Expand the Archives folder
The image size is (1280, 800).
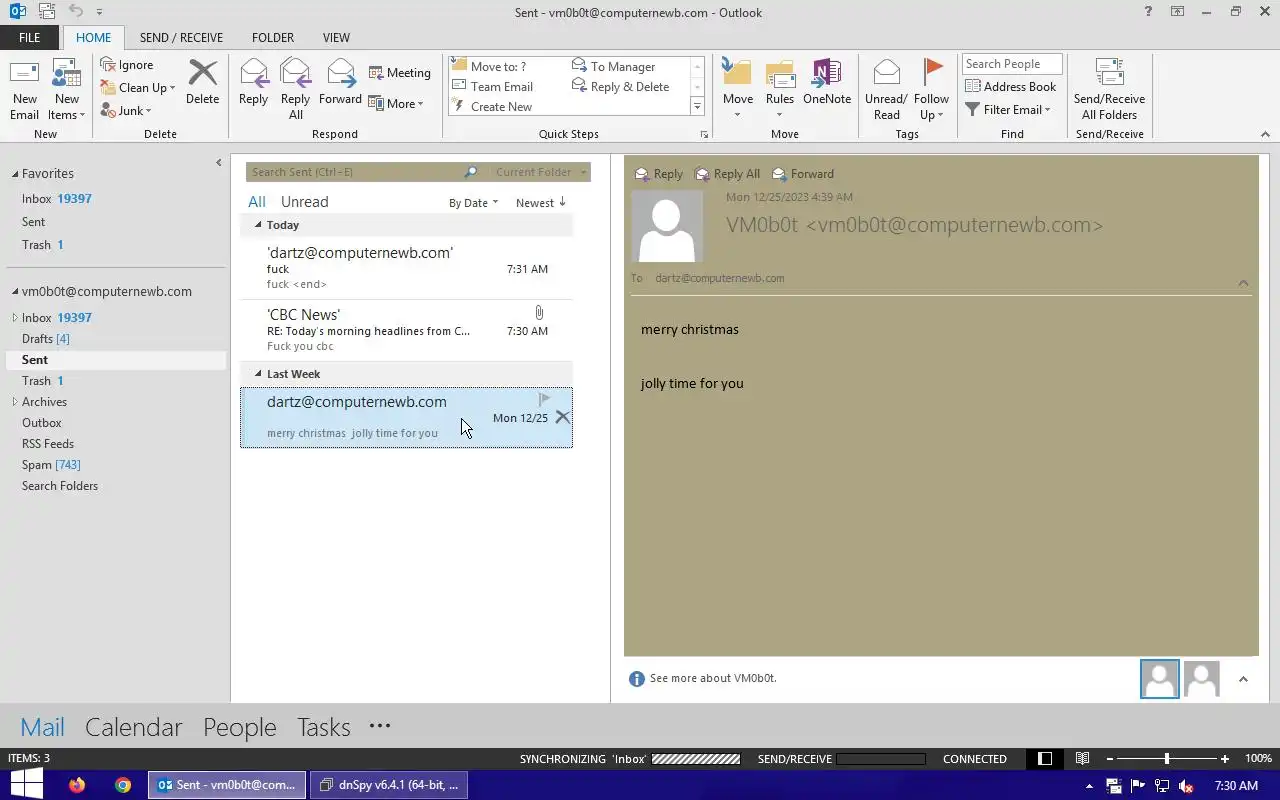tap(14, 402)
